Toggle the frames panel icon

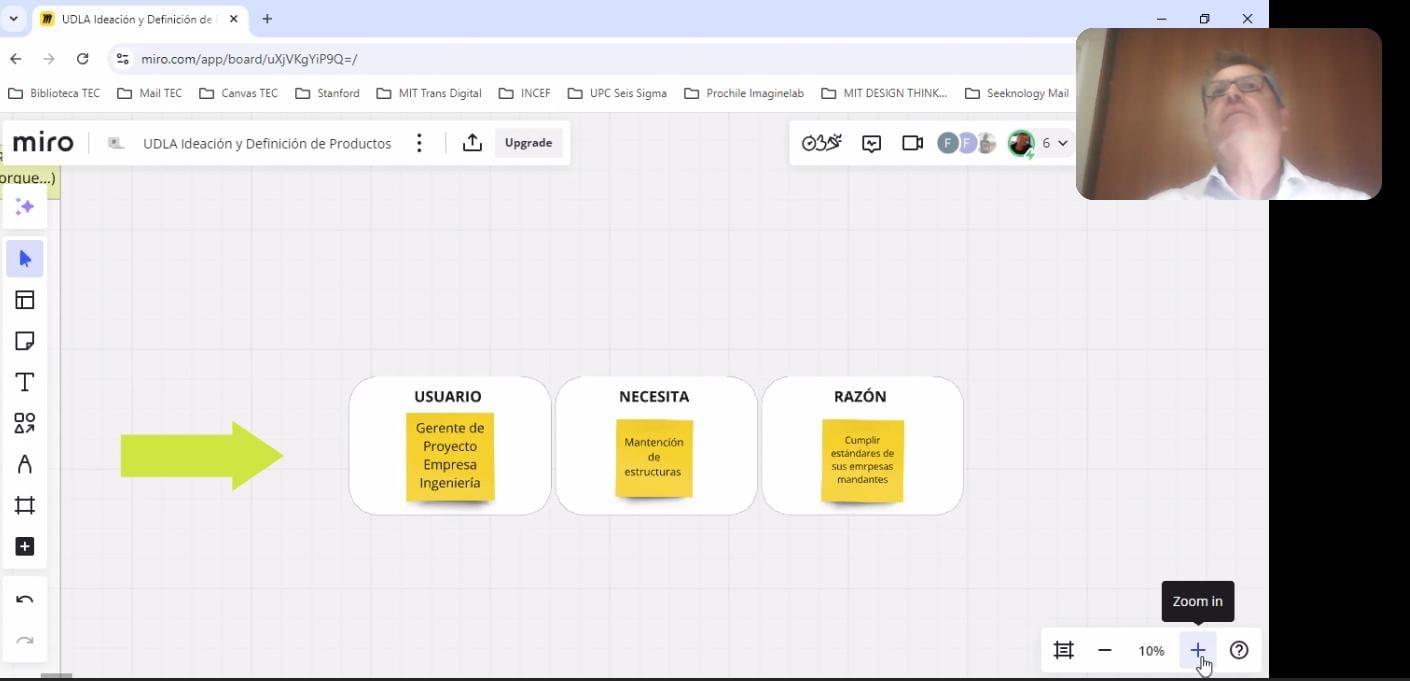click(x=1064, y=650)
